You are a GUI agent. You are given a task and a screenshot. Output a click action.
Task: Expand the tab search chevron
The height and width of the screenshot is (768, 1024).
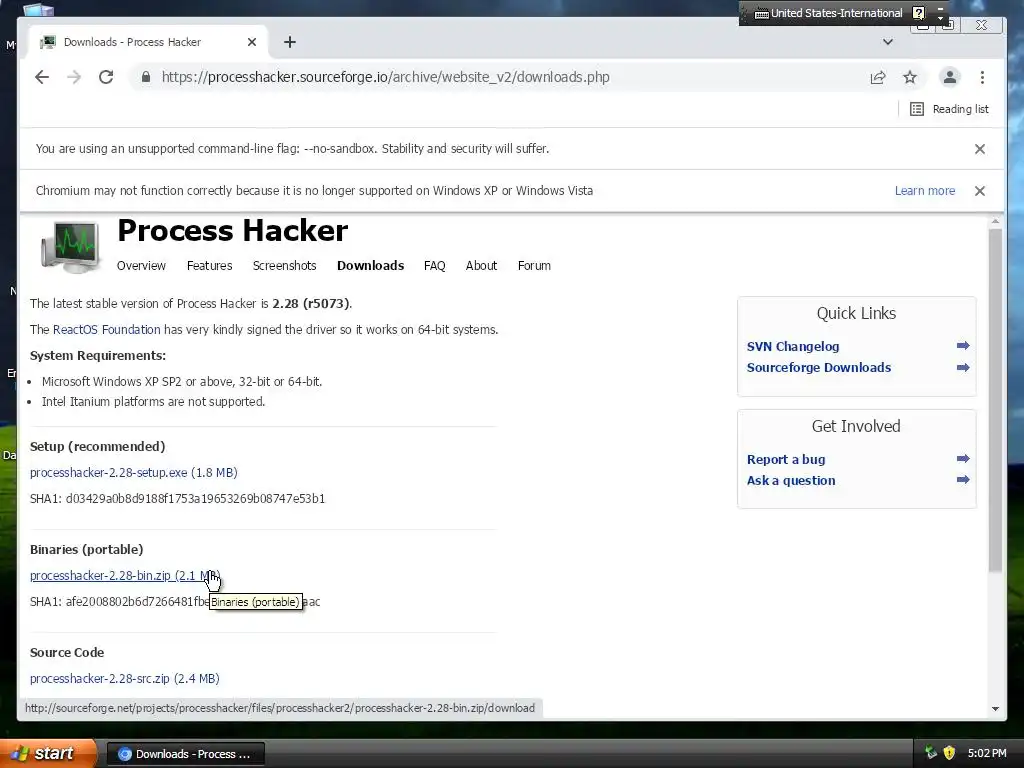888,42
